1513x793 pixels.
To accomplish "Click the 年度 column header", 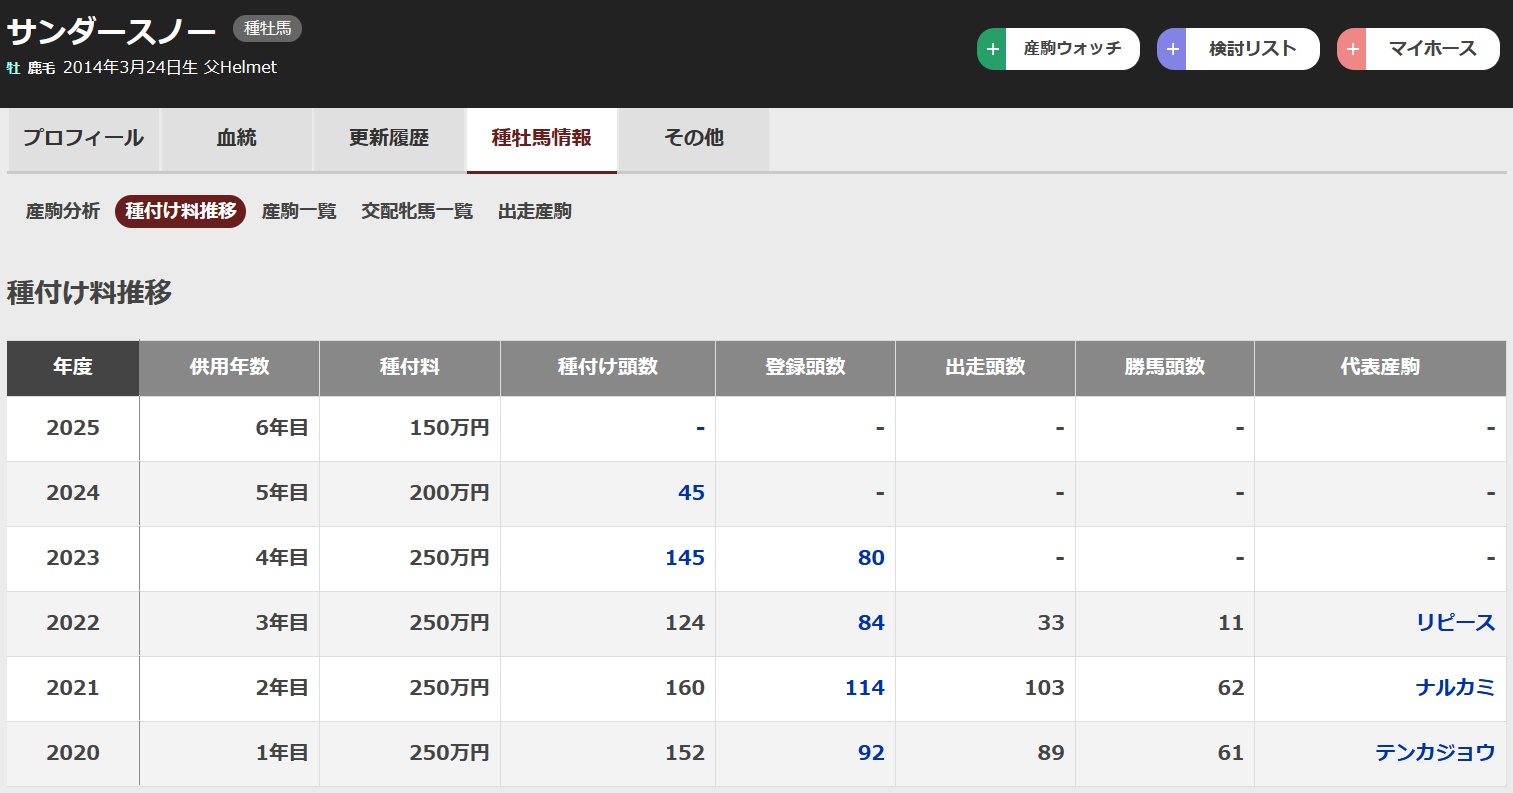I will 73,367.
